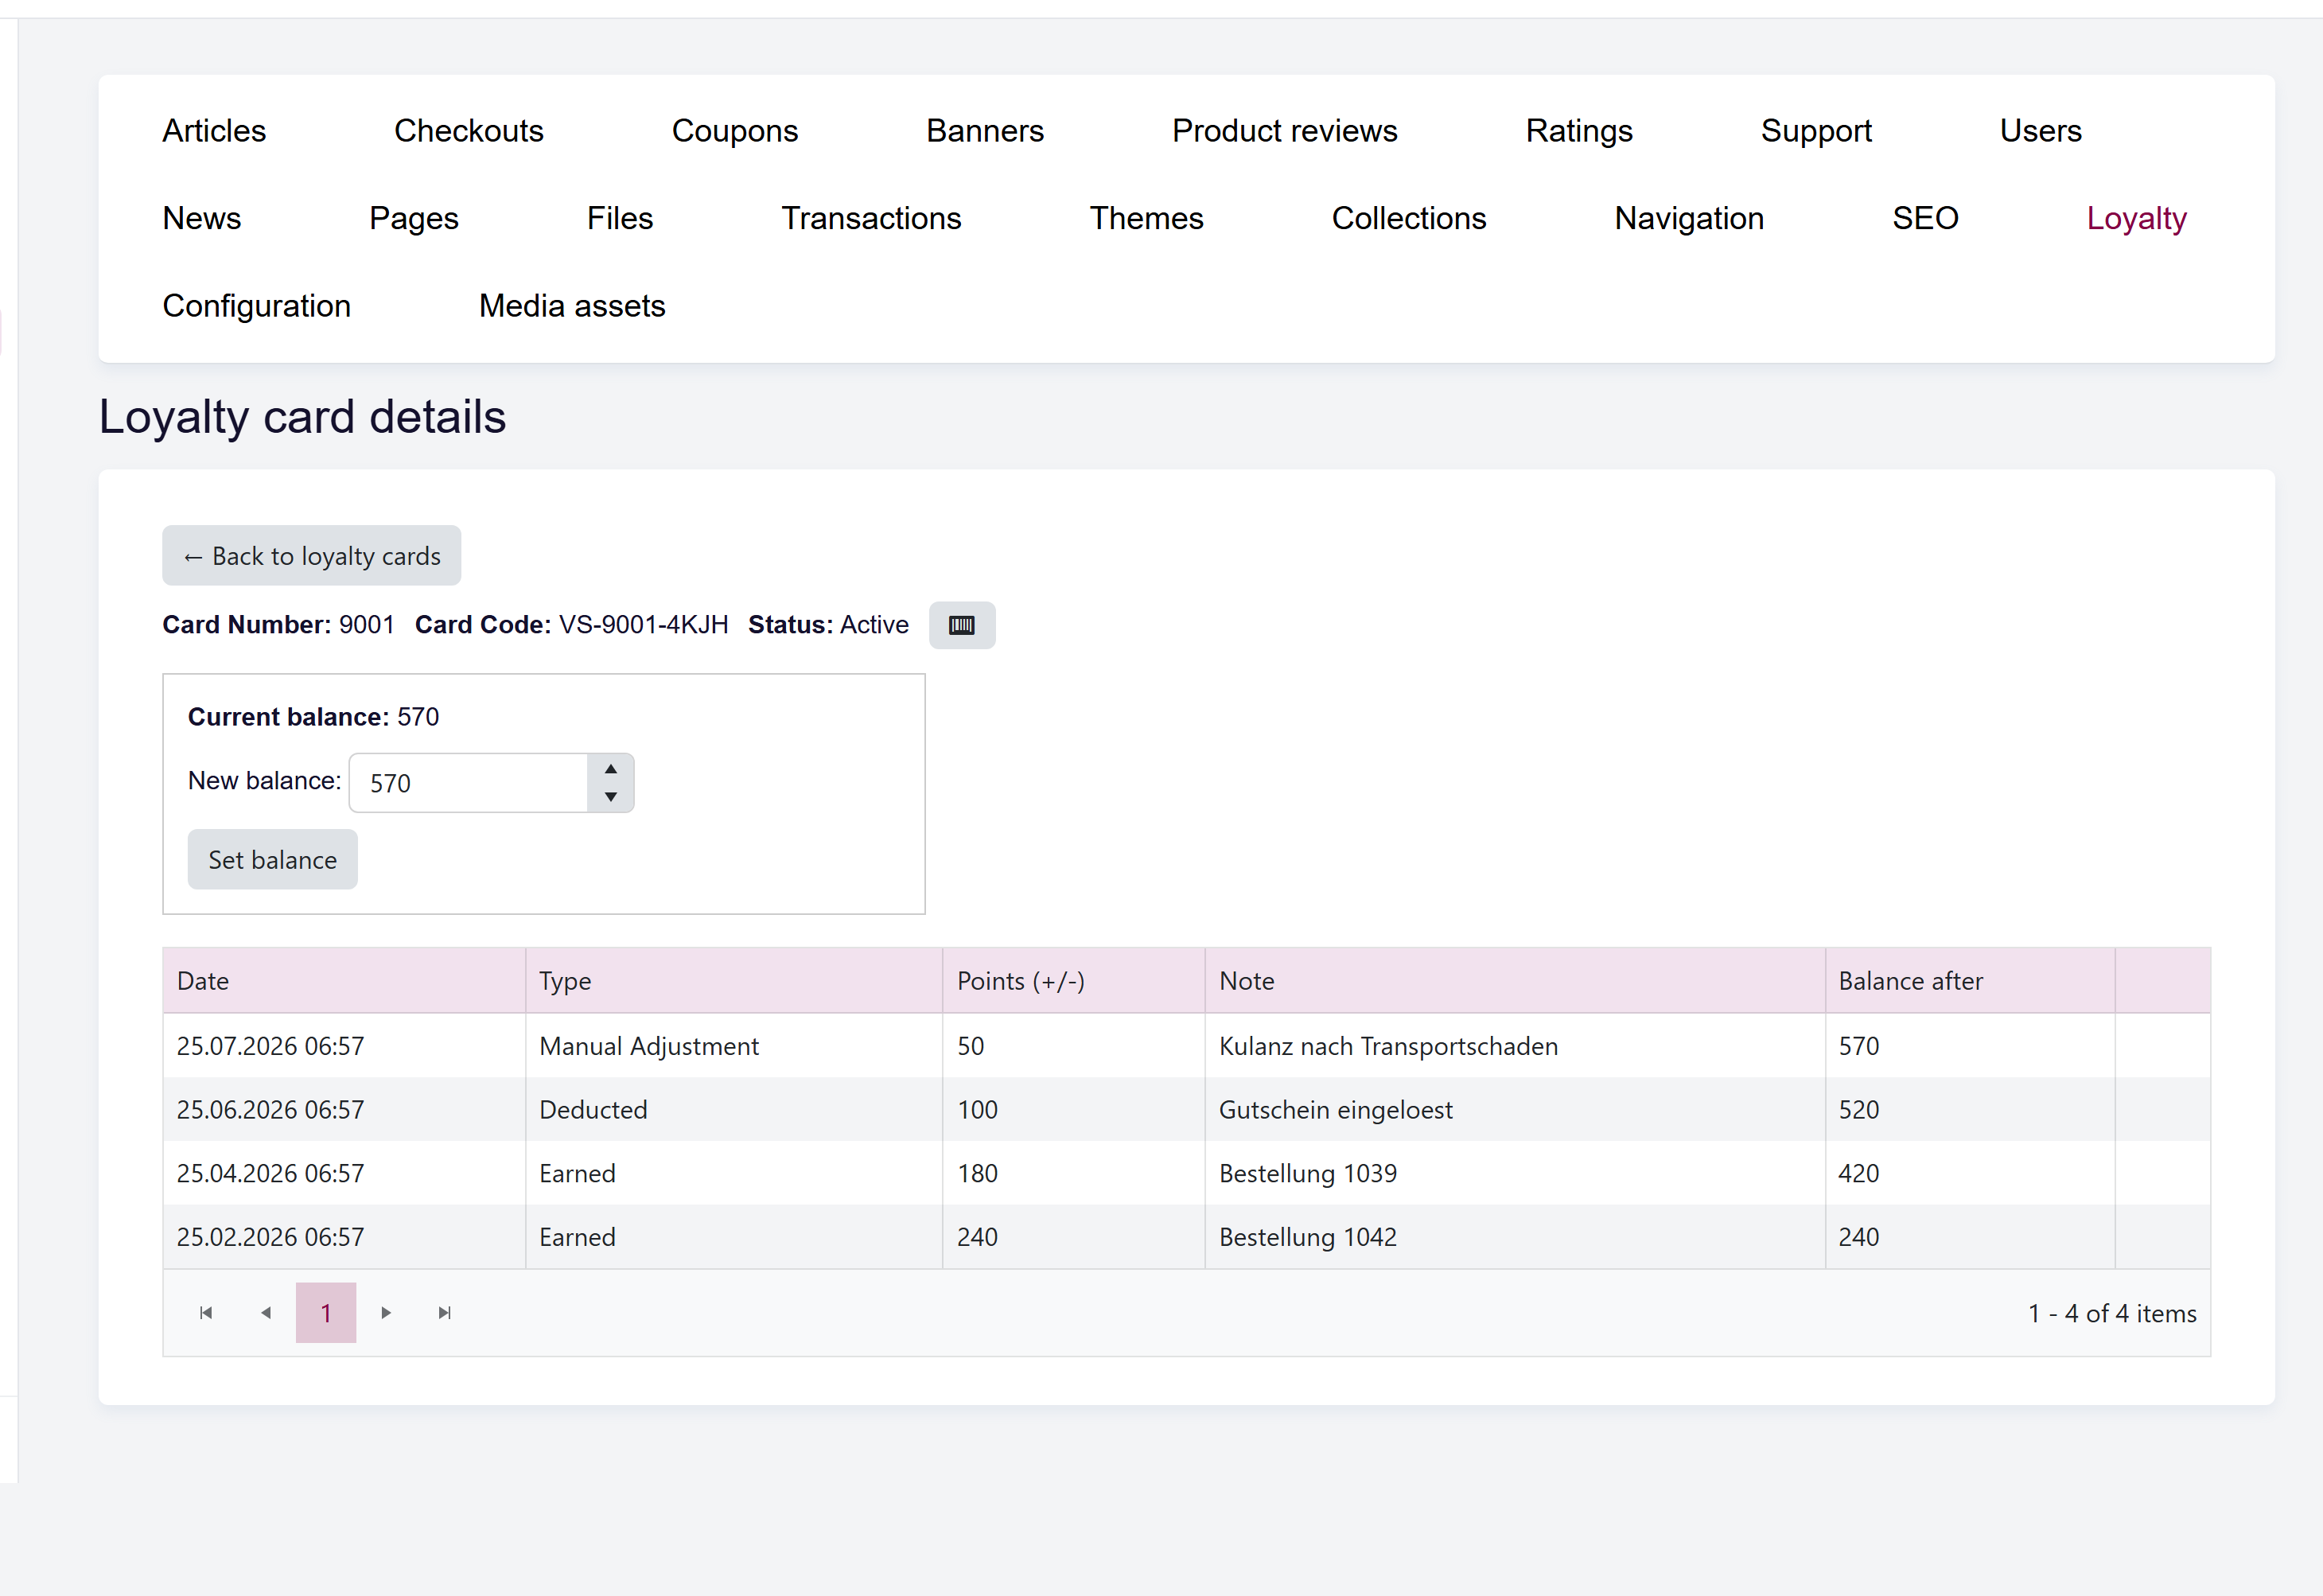
Task: Jump to last page in pager
Action: [445, 1313]
